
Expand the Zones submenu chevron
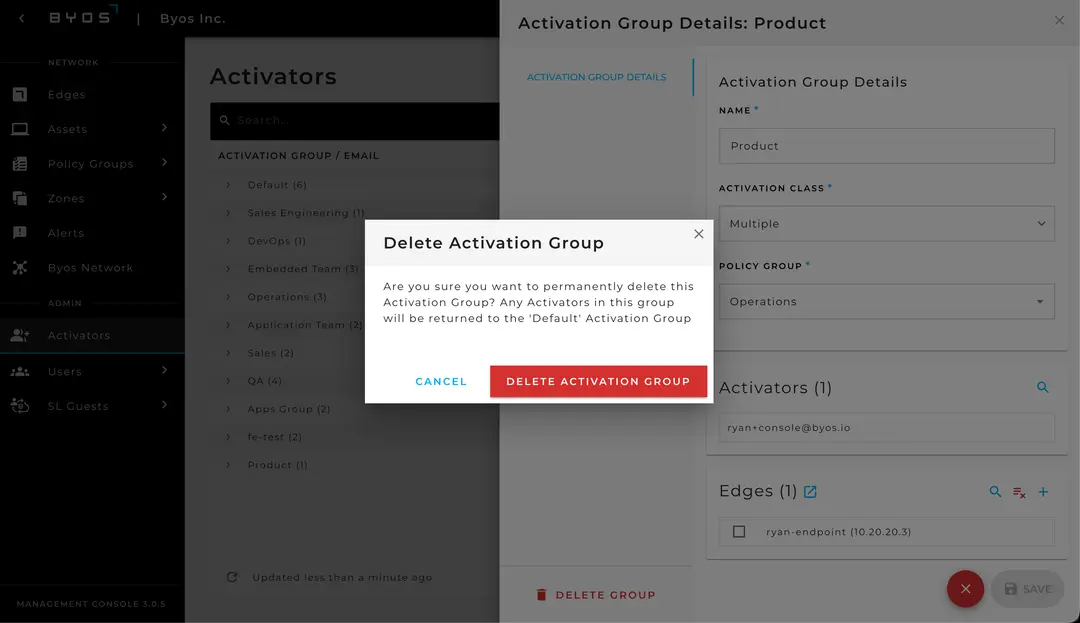click(165, 197)
